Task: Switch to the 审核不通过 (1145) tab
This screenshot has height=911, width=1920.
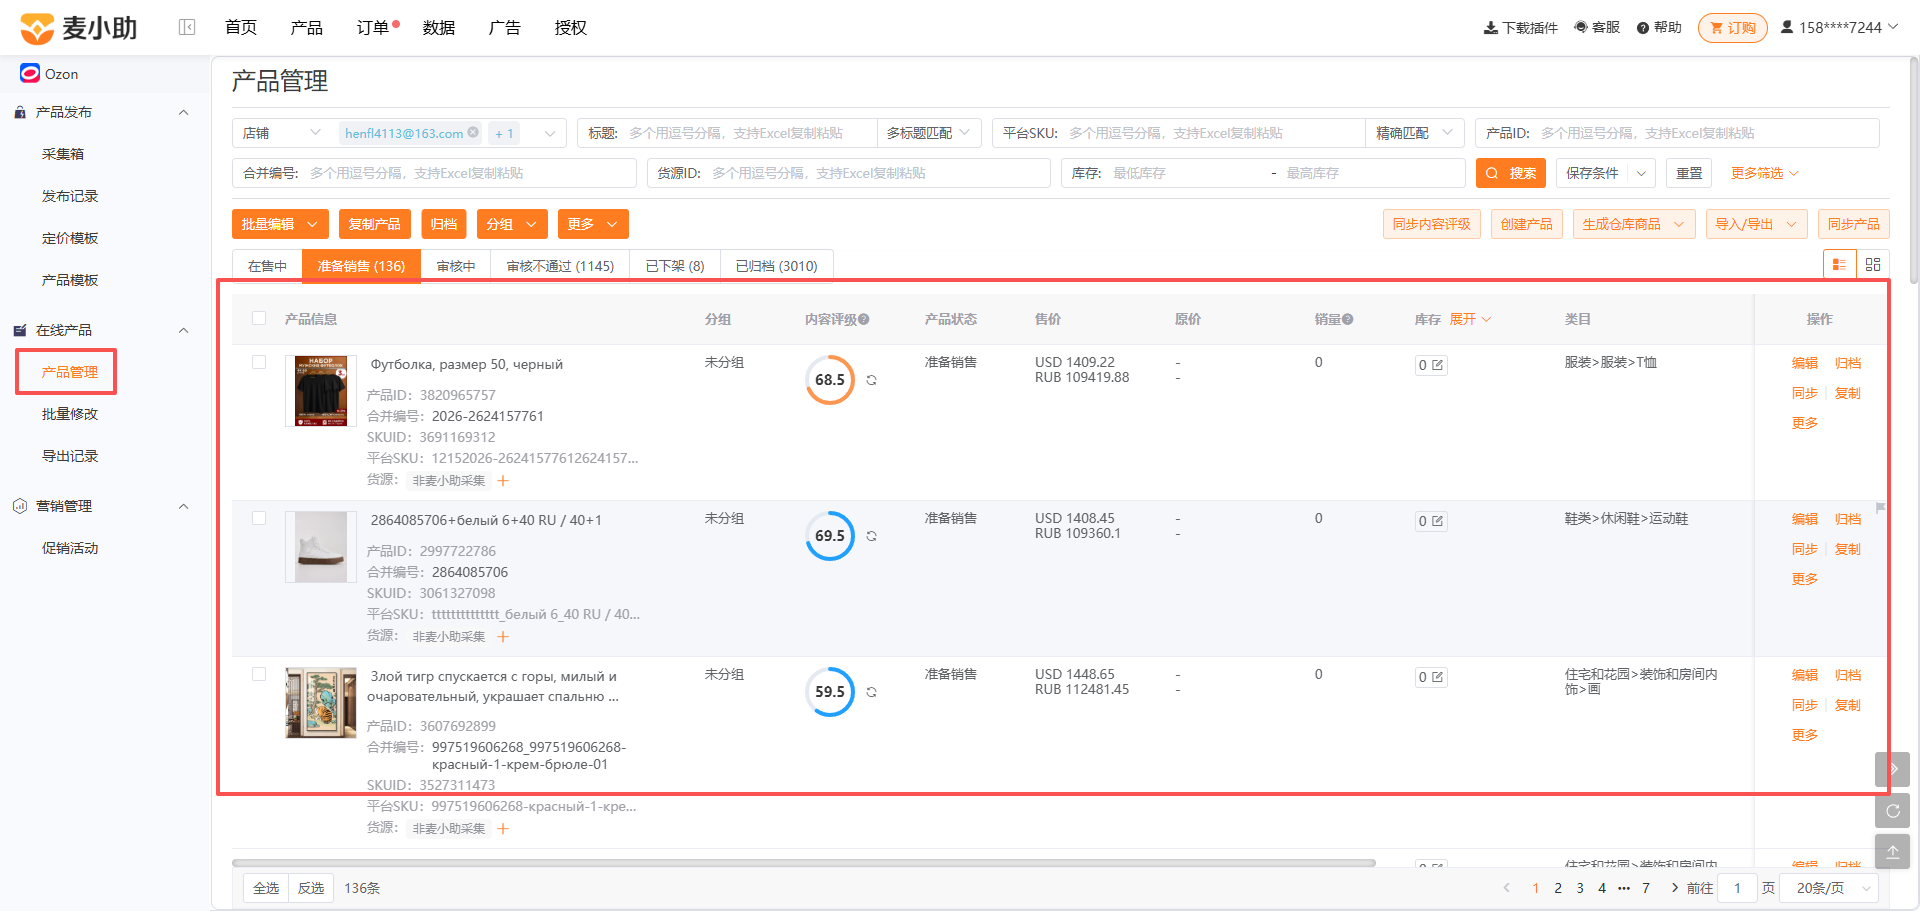Action: click(560, 266)
